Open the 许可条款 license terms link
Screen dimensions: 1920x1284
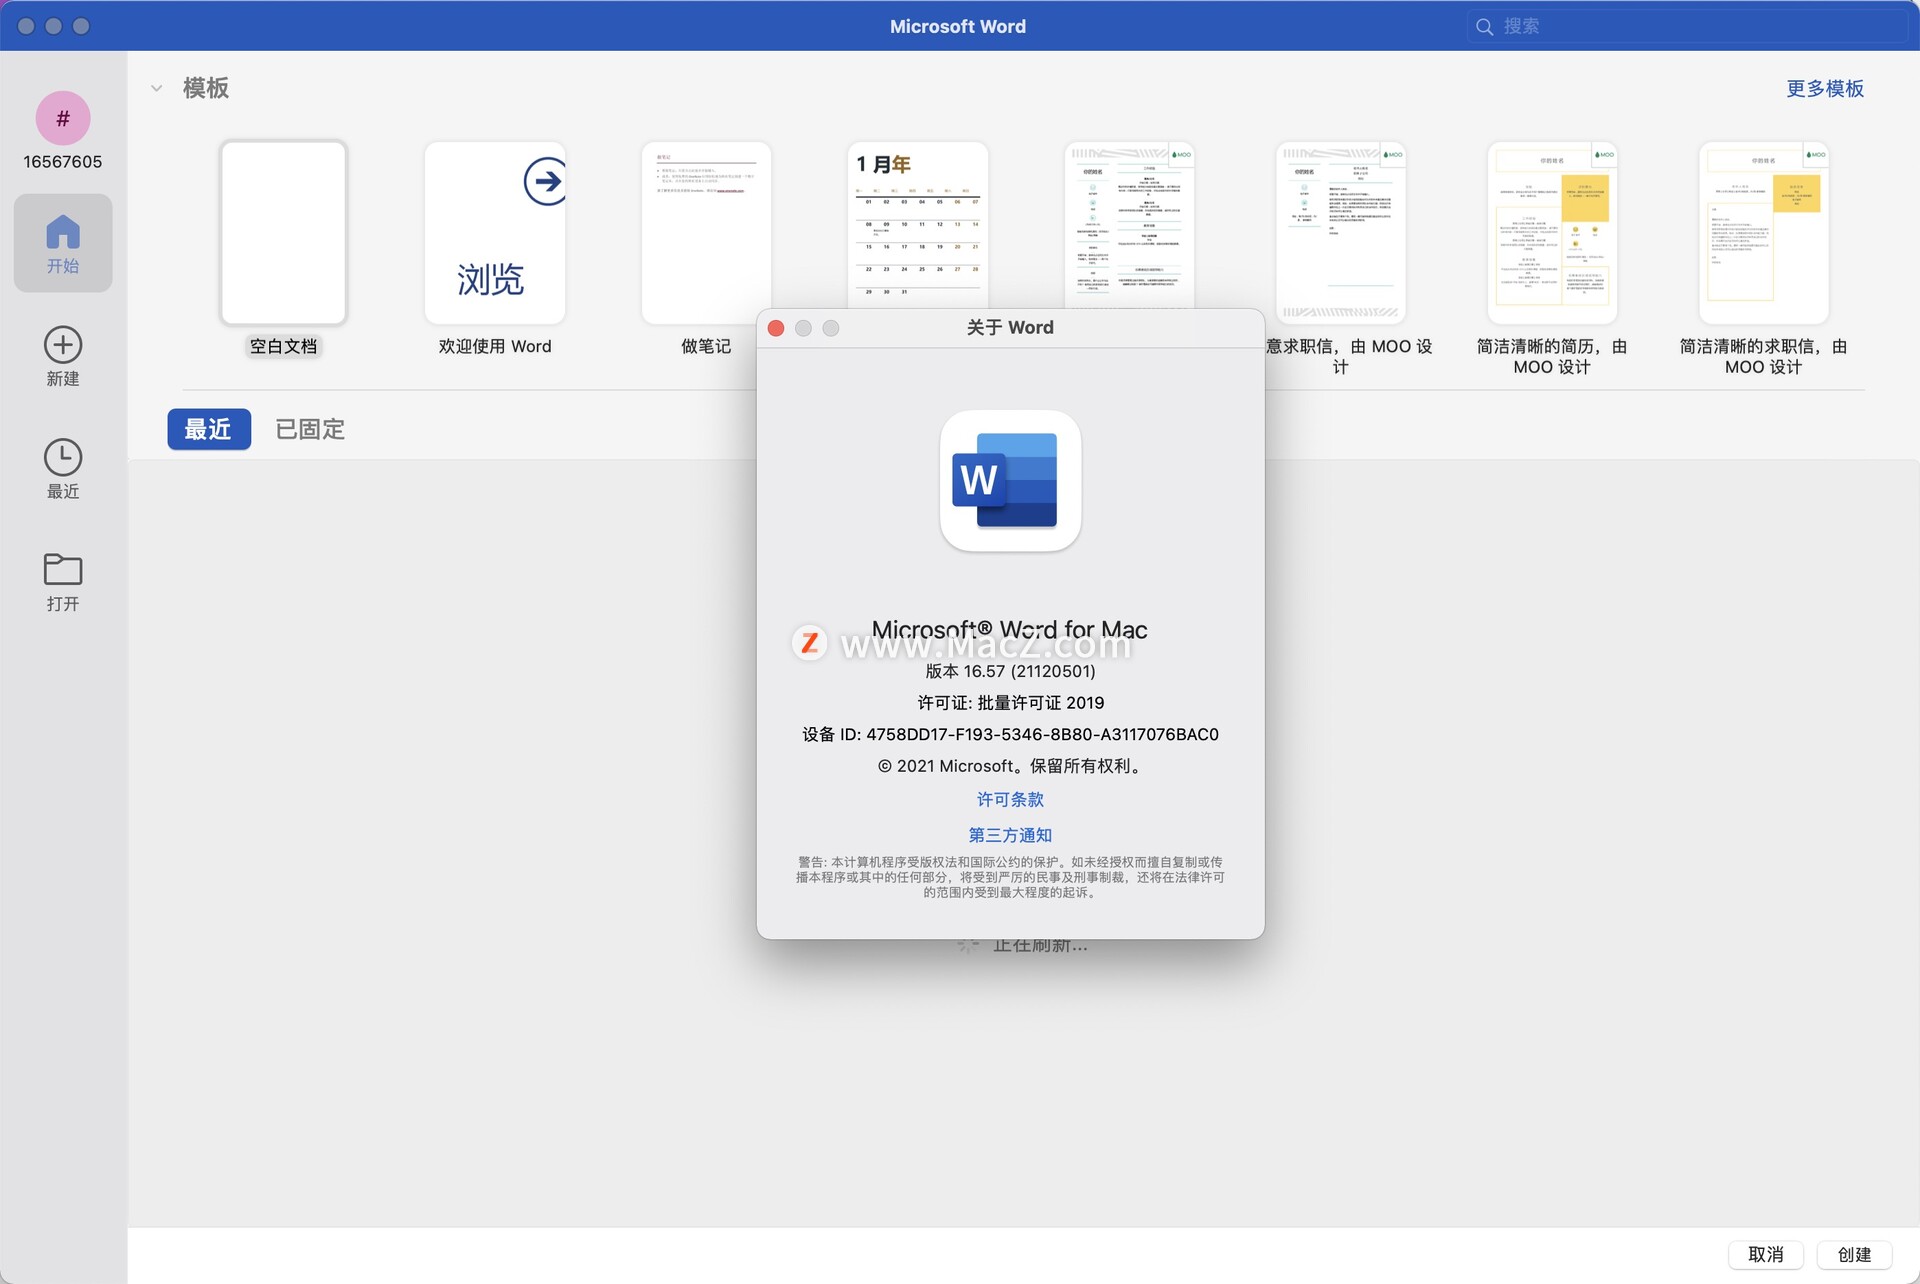click(x=1010, y=799)
